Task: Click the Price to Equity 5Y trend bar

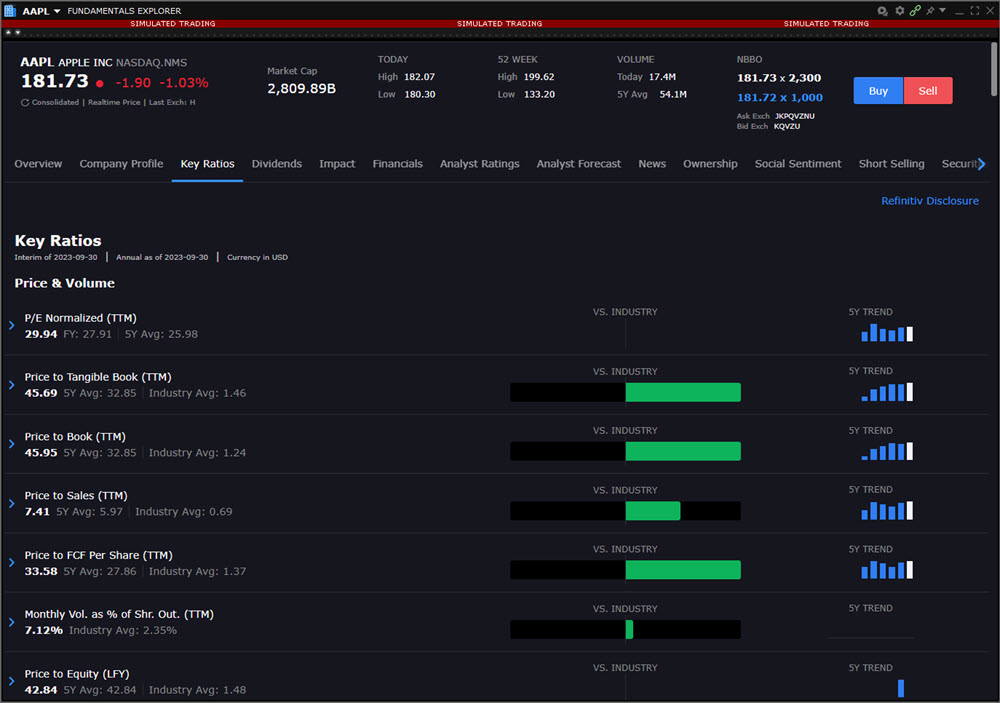Action: coord(901,688)
